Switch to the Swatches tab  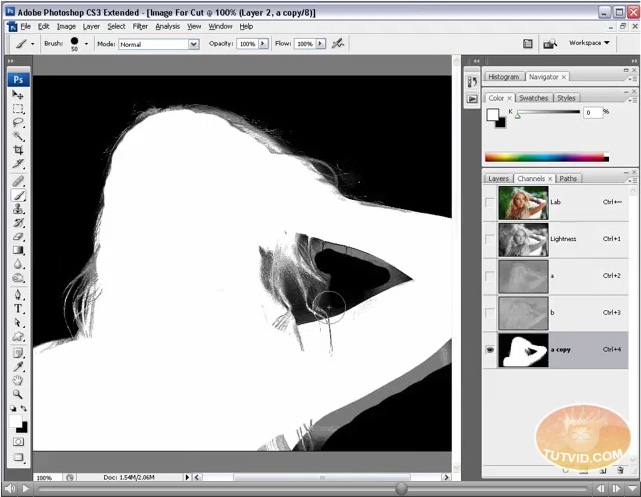point(533,98)
